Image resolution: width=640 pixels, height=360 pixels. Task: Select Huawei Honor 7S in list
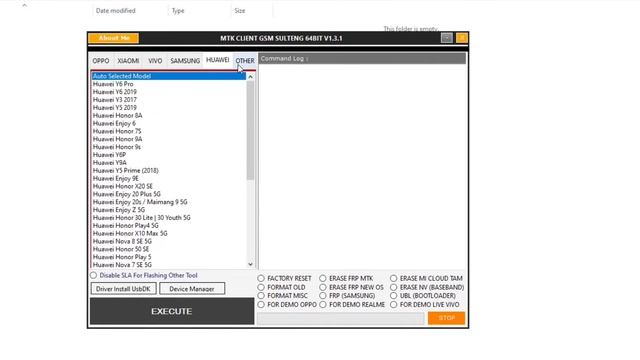pyautogui.click(x=169, y=131)
